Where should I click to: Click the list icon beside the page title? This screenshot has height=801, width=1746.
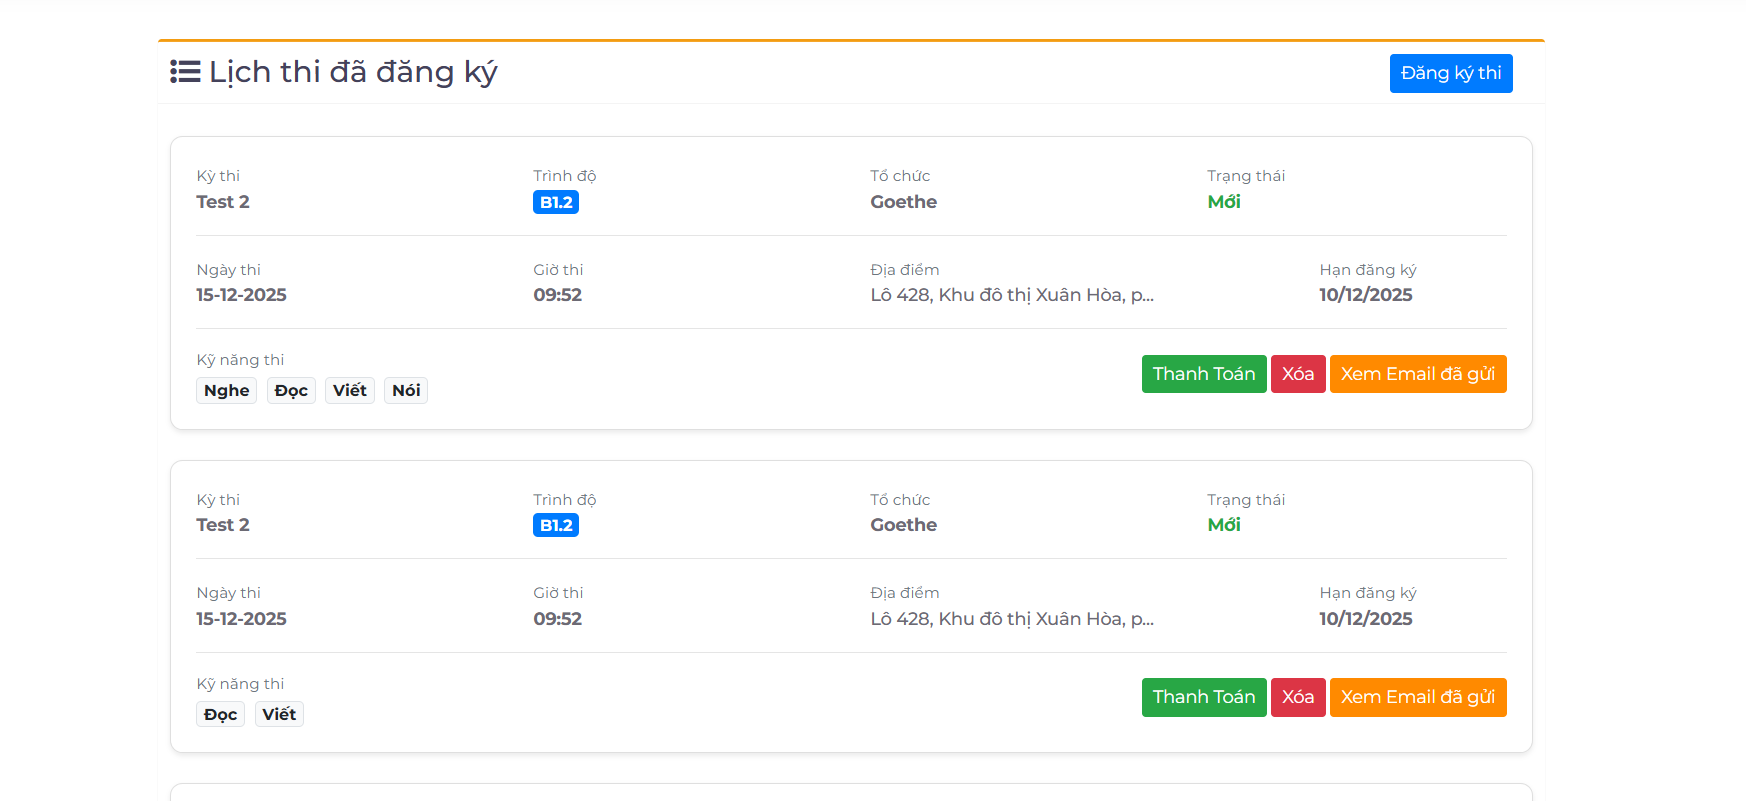[185, 72]
